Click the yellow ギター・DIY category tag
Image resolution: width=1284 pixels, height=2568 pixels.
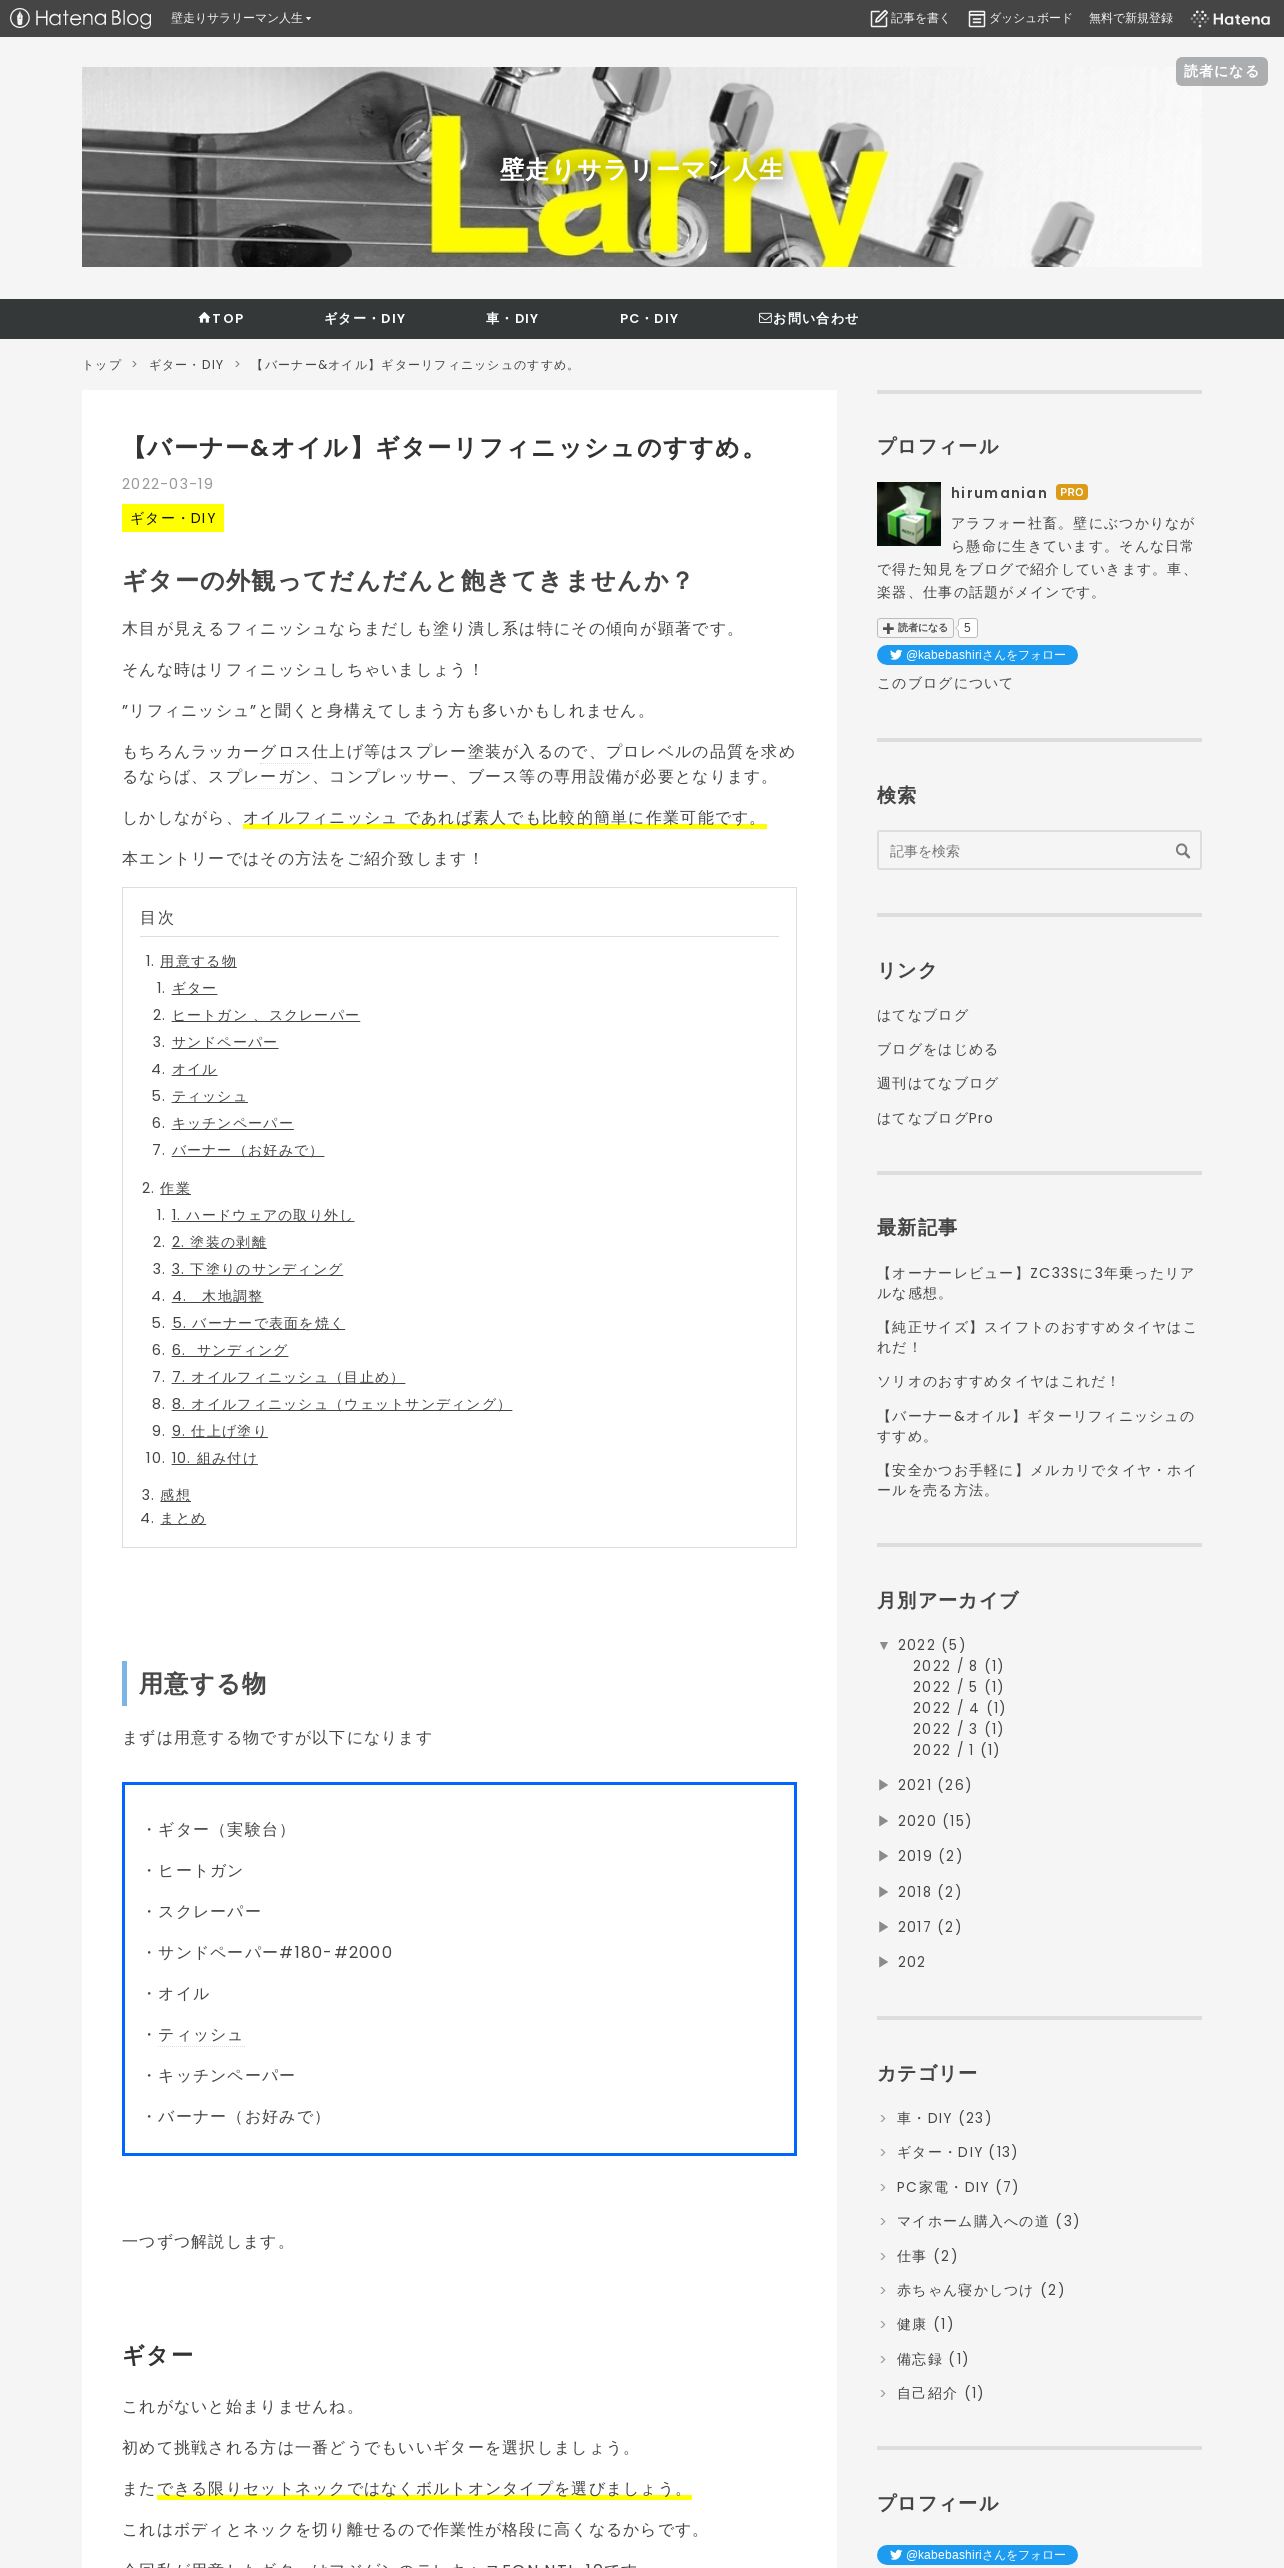tap(173, 518)
